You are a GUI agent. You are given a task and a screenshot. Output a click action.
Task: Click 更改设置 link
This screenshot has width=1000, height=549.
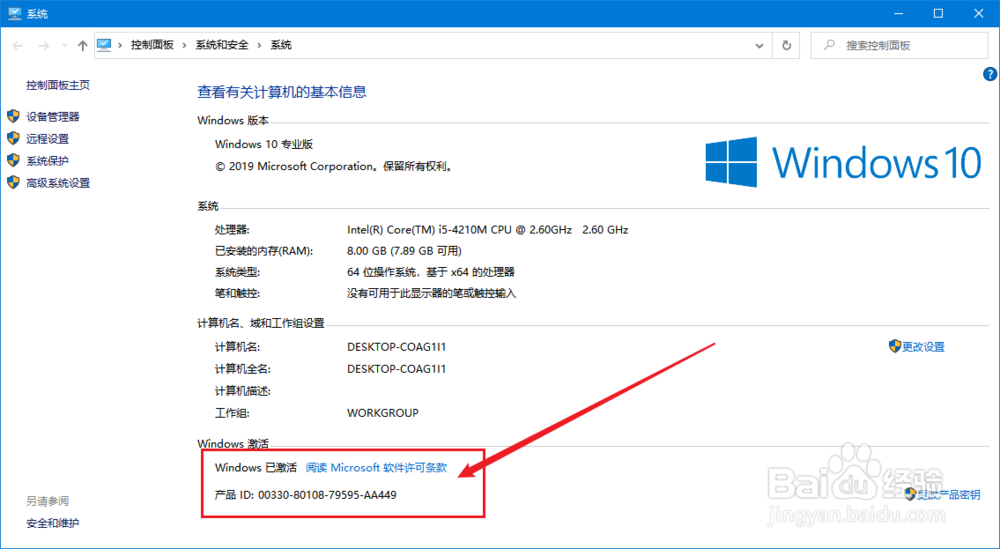click(923, 347)
